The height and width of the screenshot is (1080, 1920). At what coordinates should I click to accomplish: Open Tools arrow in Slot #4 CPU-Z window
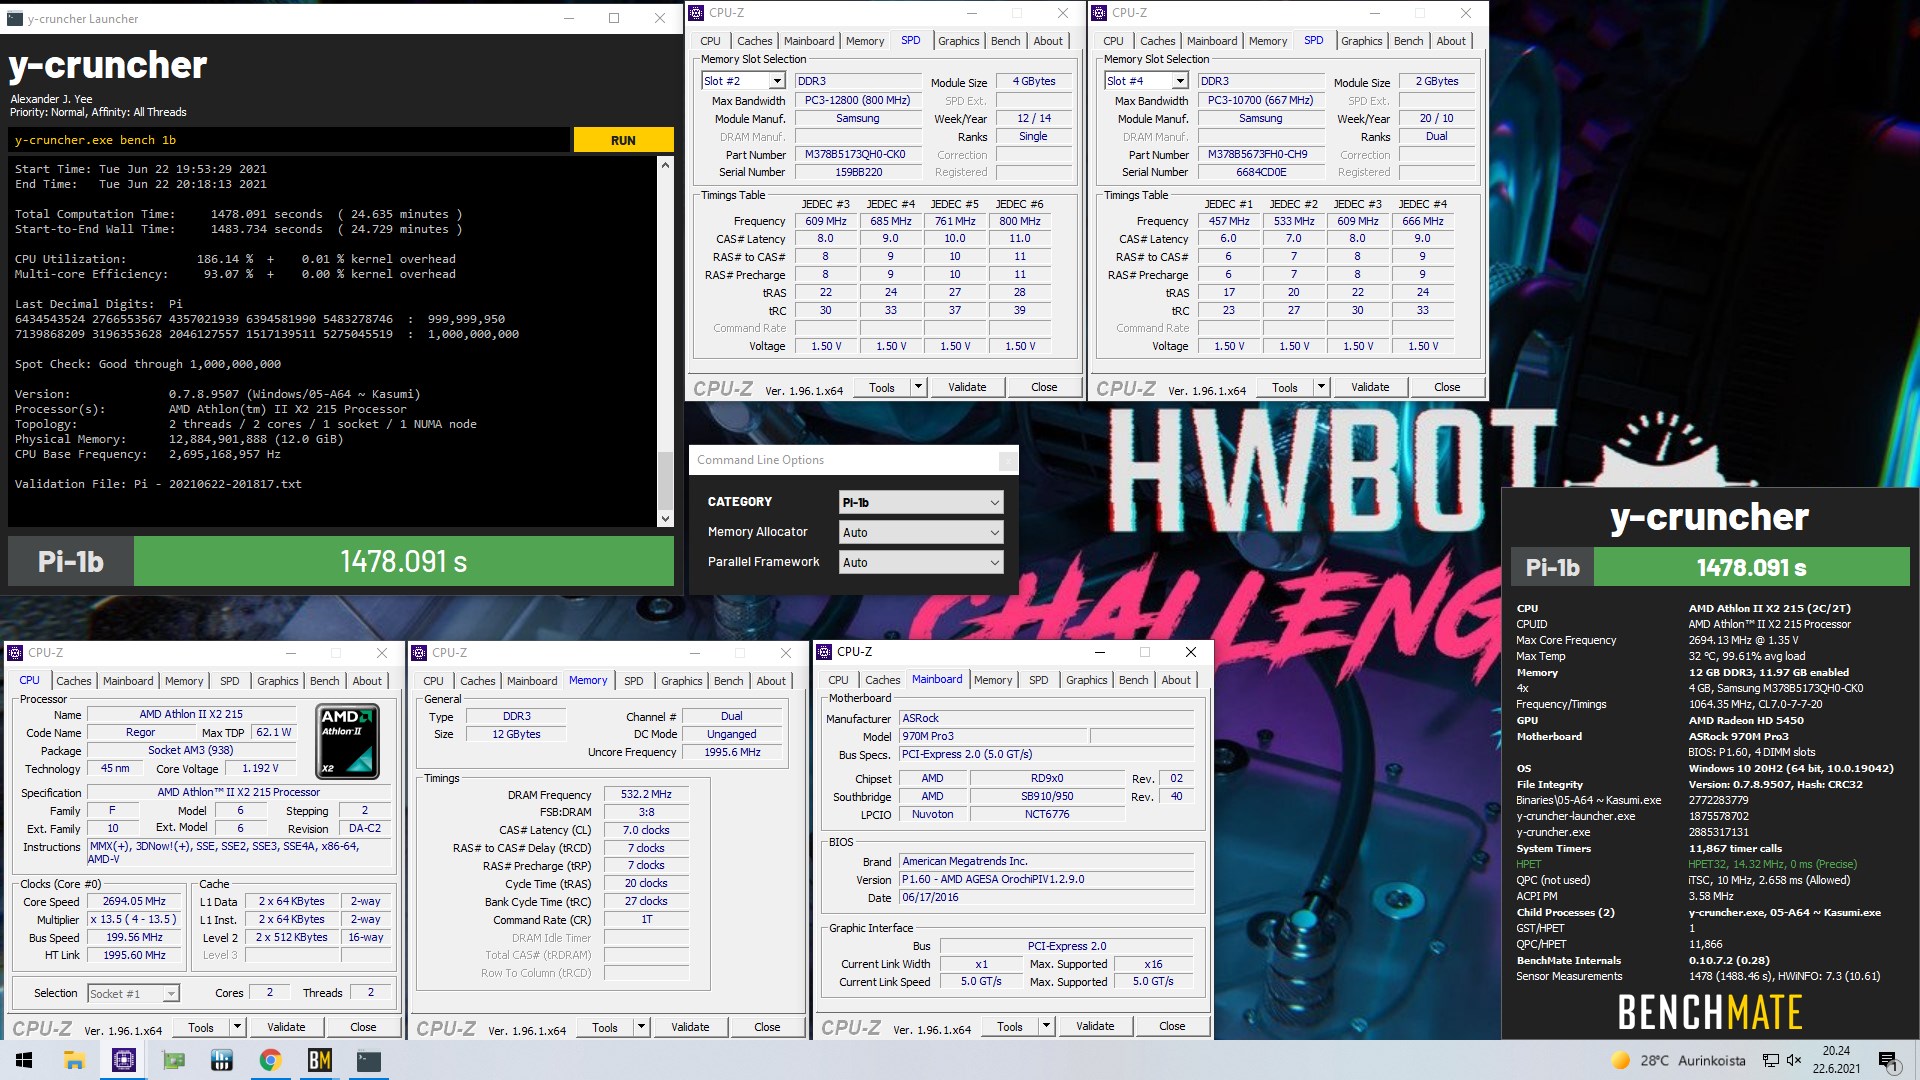[1321, 387]
